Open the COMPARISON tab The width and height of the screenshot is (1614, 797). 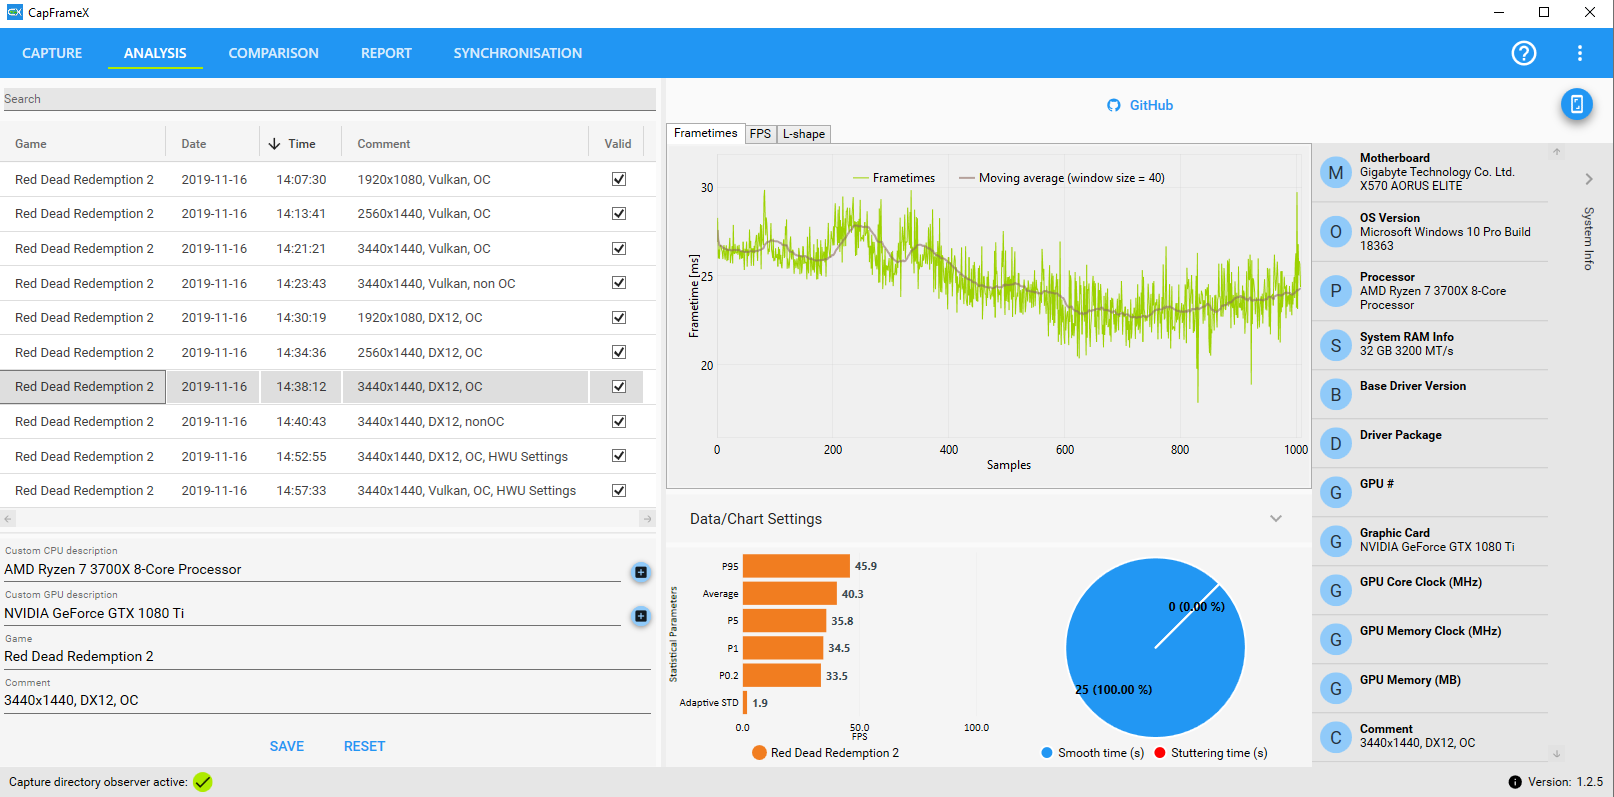pos(273,53)
